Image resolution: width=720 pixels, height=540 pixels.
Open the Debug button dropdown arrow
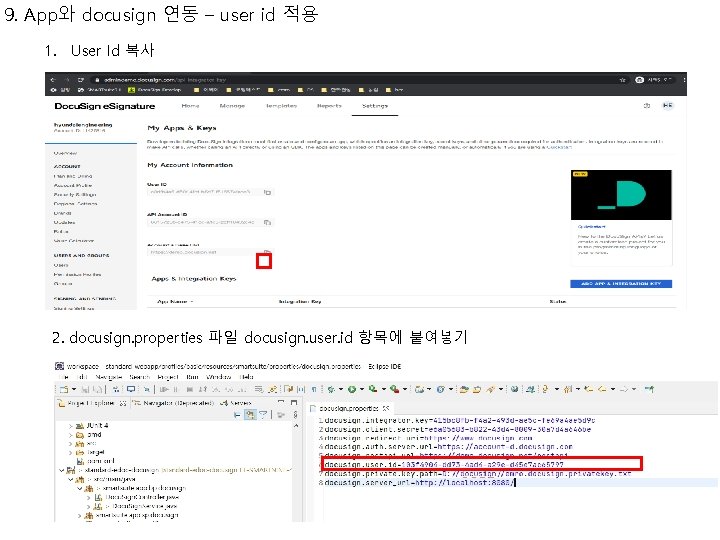click(341, 389)
